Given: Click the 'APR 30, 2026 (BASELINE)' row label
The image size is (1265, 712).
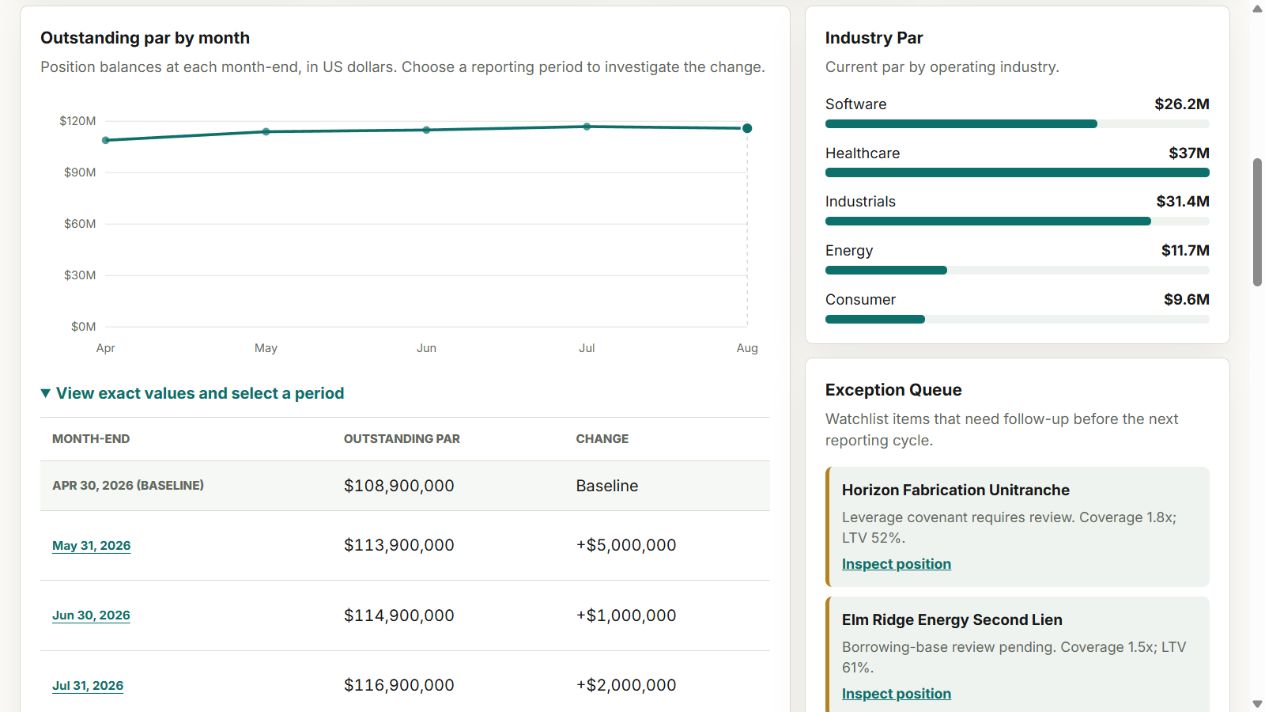Looking at the screenshot, I should (x=128, y=486).
